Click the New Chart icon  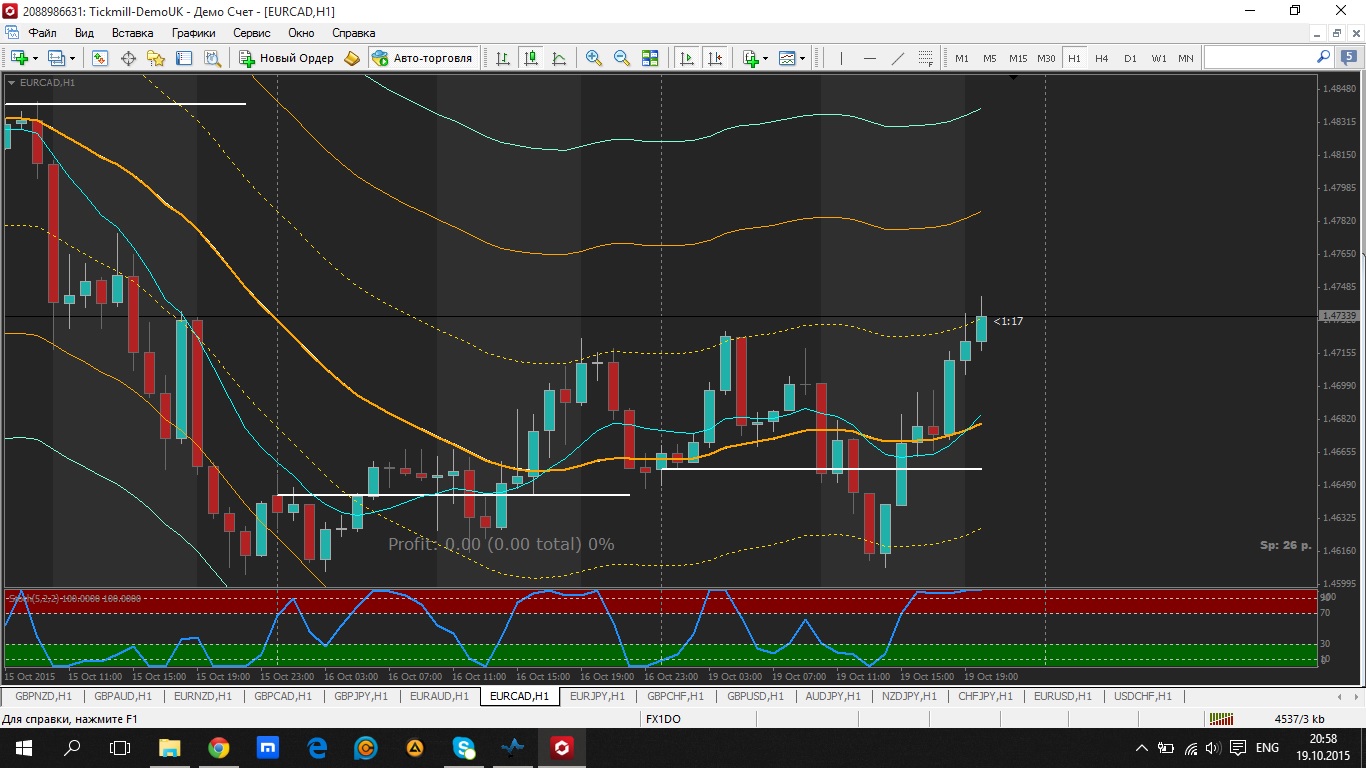coord(19,58)
